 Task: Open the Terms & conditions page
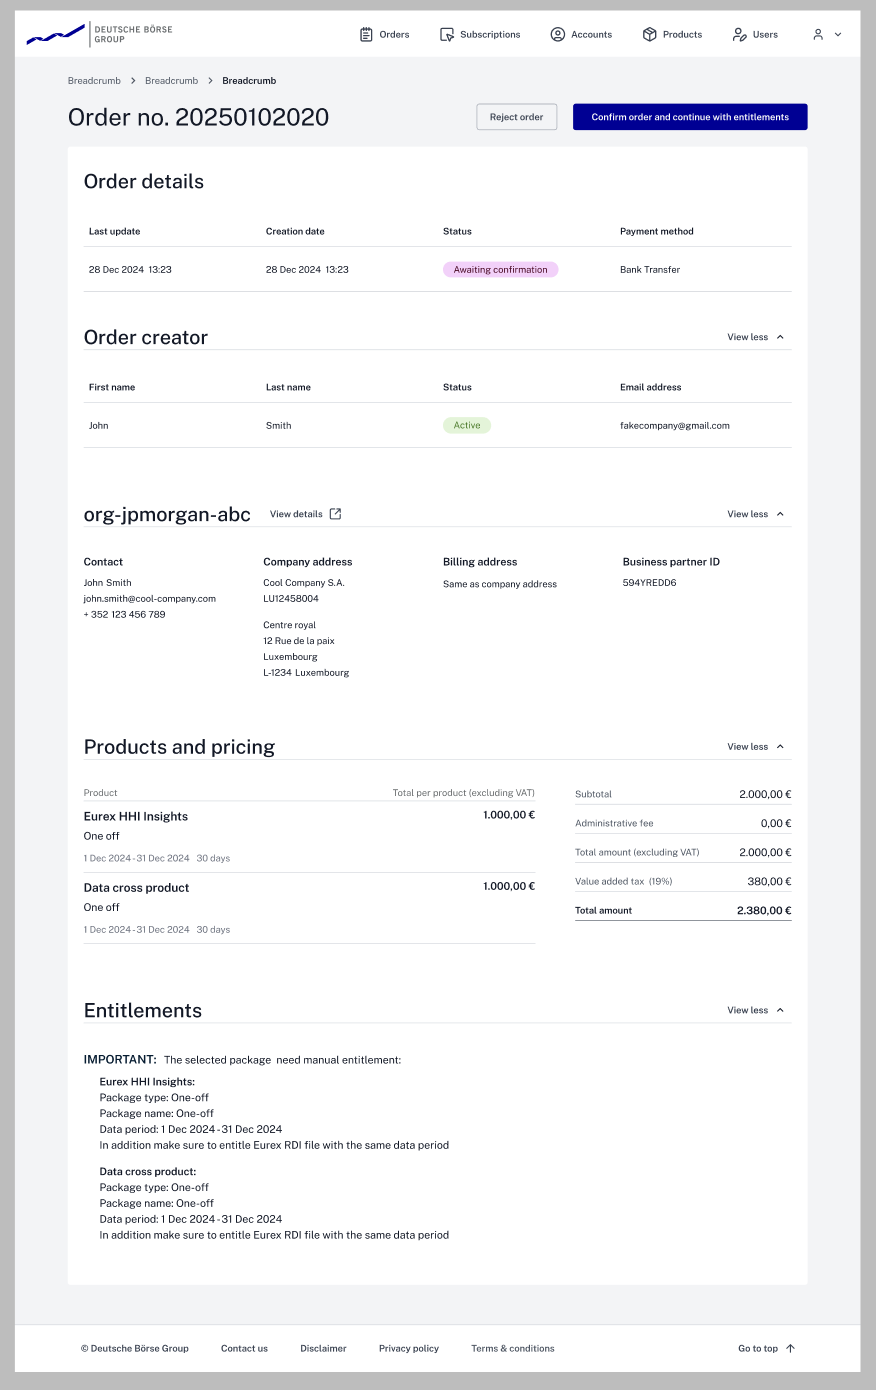point(512,1348)
